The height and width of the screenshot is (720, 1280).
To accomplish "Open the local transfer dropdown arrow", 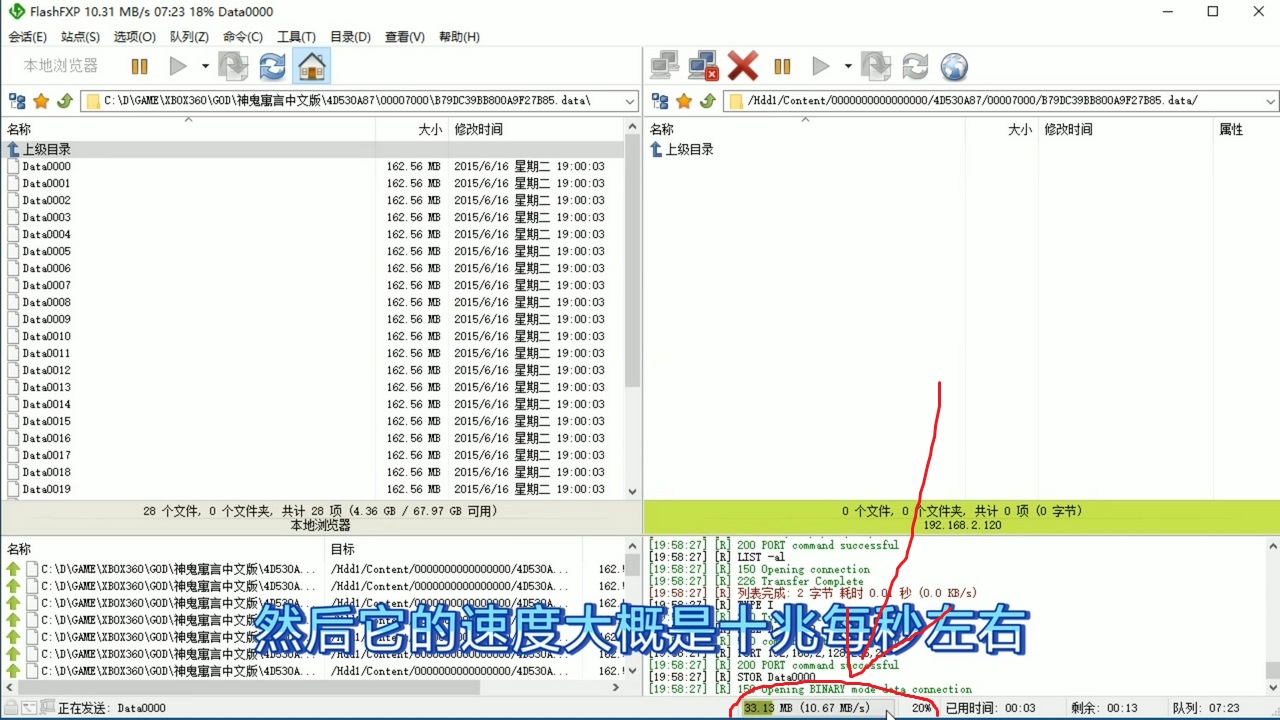I will pyautogui.click(x=205, y=67).
